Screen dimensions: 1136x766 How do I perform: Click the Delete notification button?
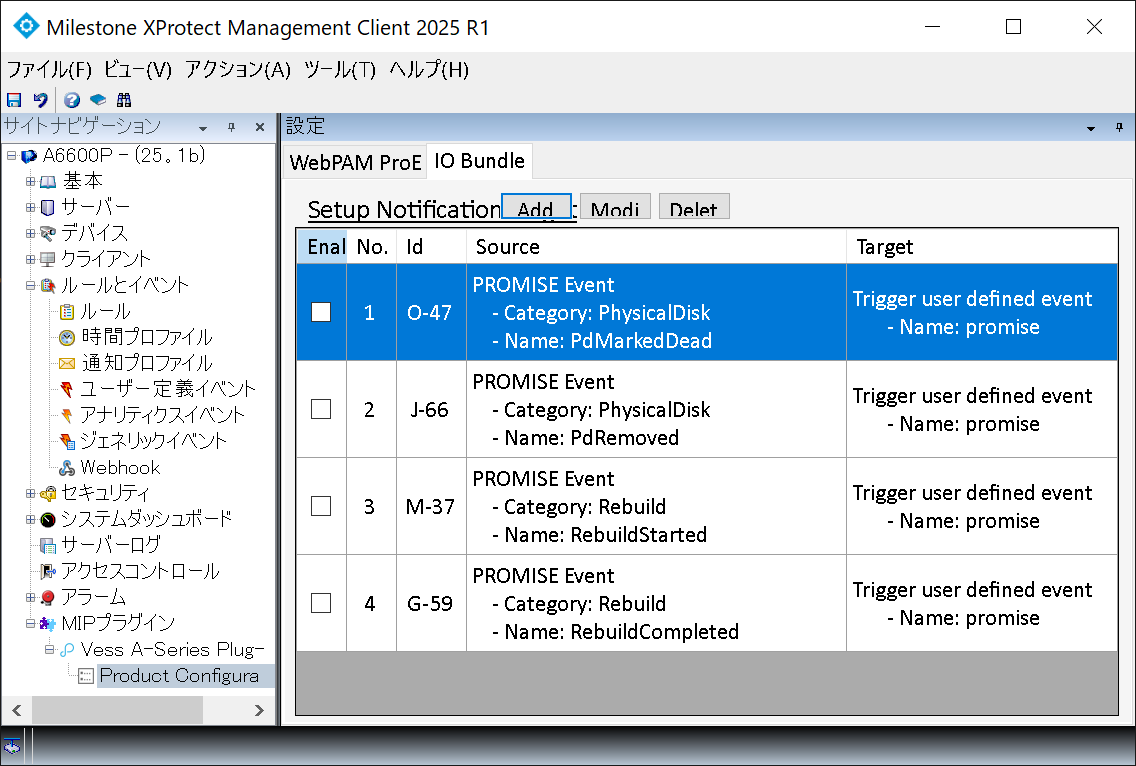694,207
